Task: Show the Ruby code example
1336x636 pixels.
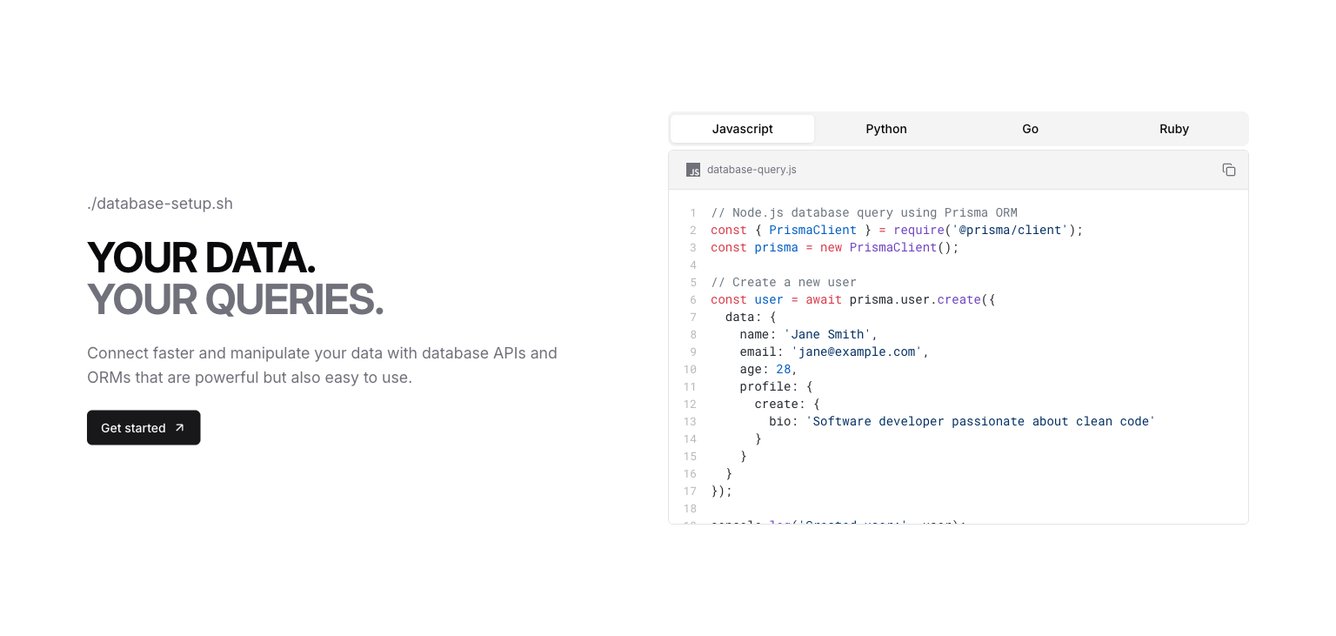Action: (x=1174, y=129)
